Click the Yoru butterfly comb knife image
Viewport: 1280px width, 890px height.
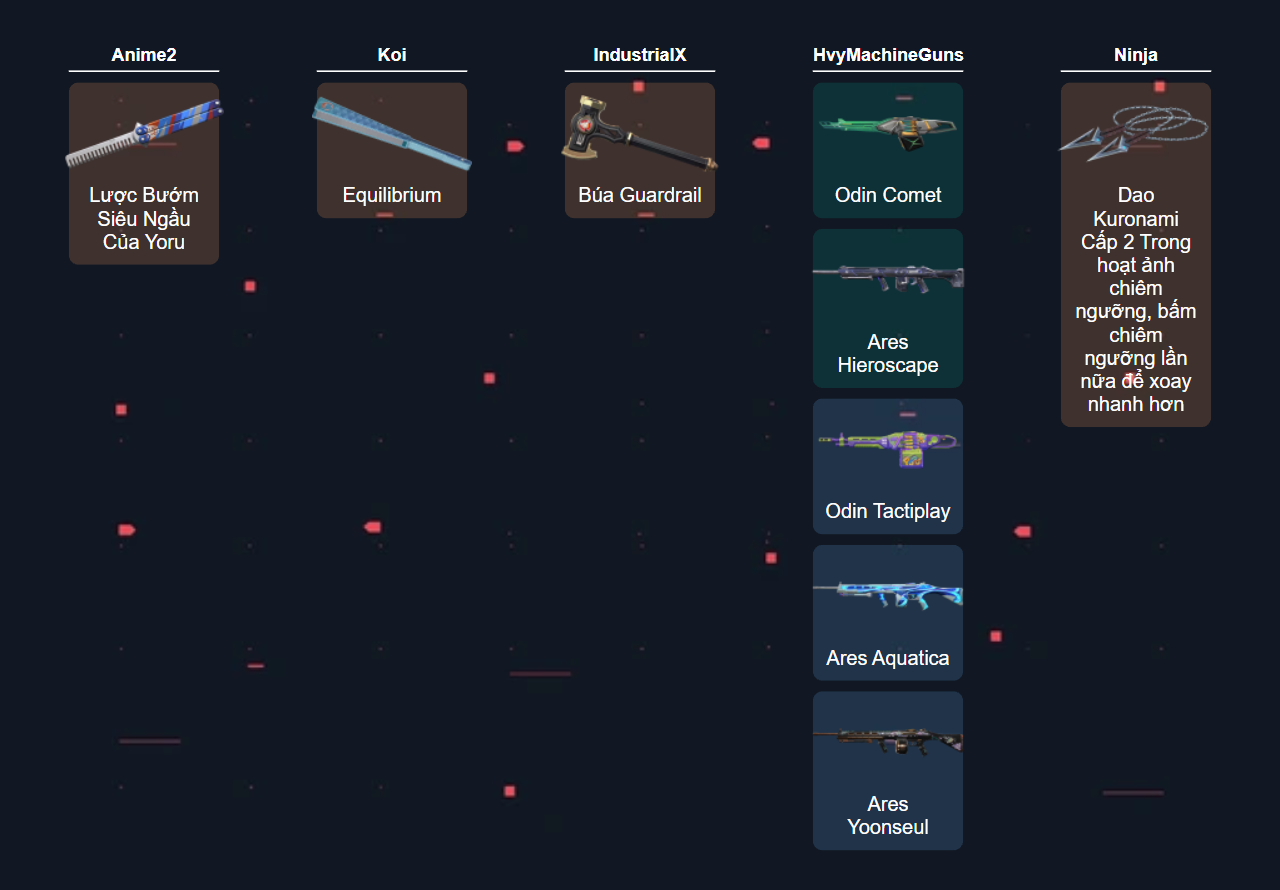(x=144, y=133)
